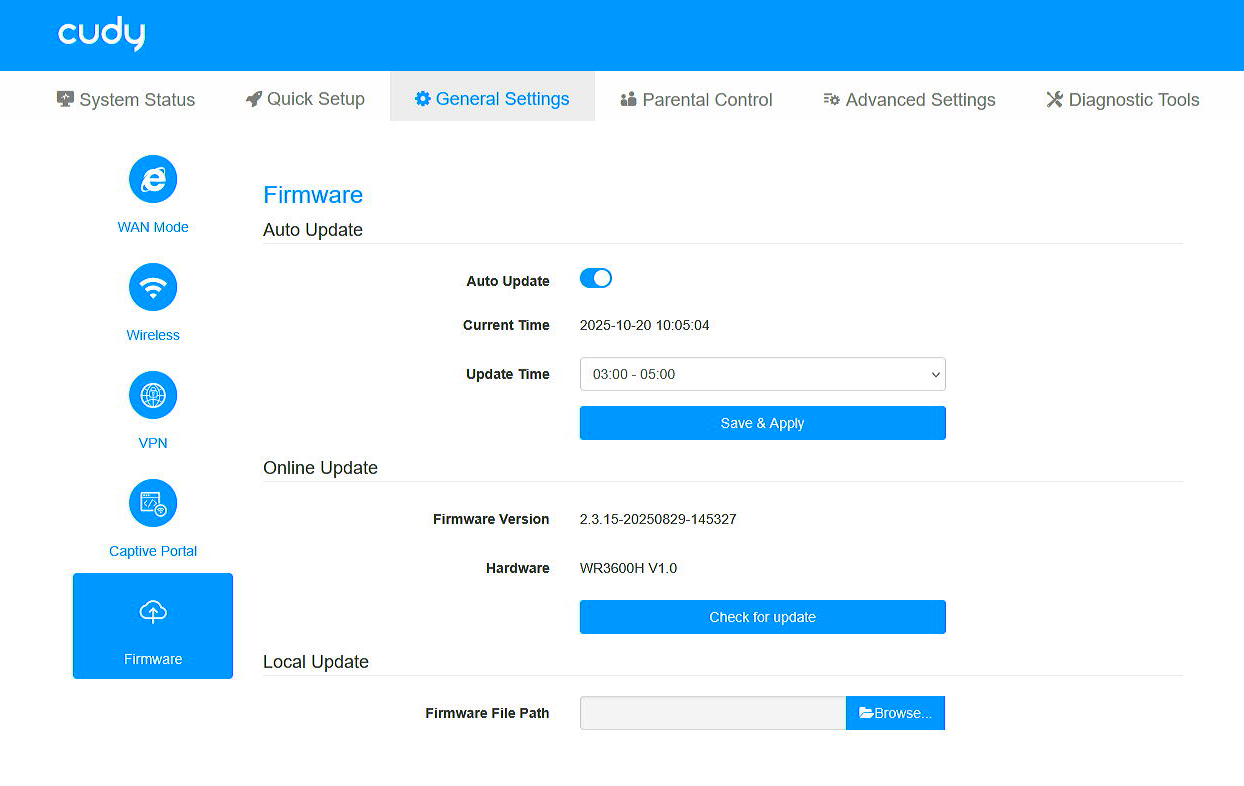Click the Firmware File Path field
The width and height of the screenshot is (1244, 786).
point(712,713)
